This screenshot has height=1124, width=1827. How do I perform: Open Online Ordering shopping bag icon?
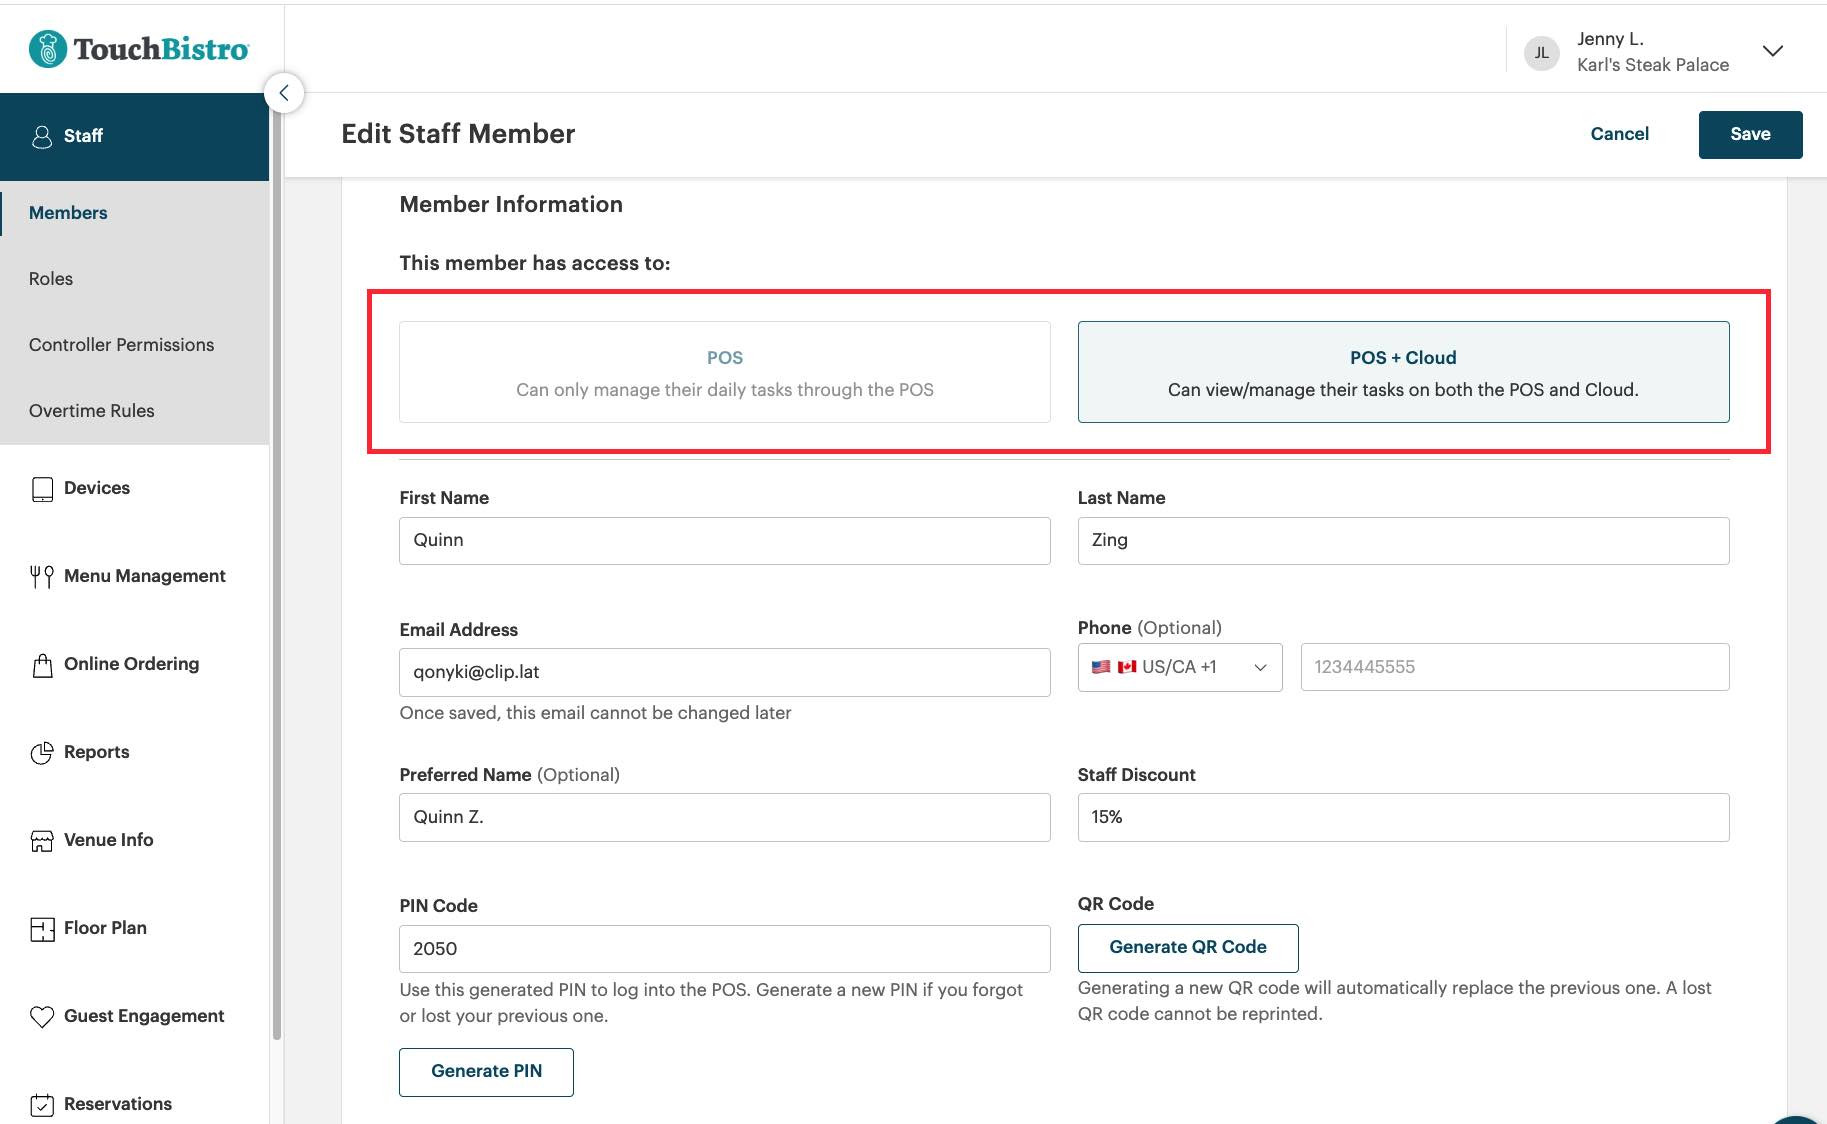tap(42, 665)
